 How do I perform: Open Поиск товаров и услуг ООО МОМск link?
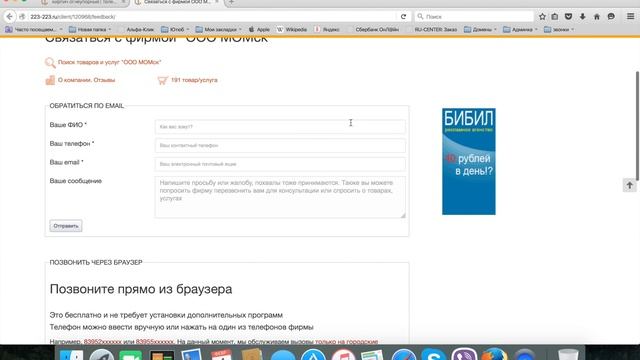pos(109,62)
